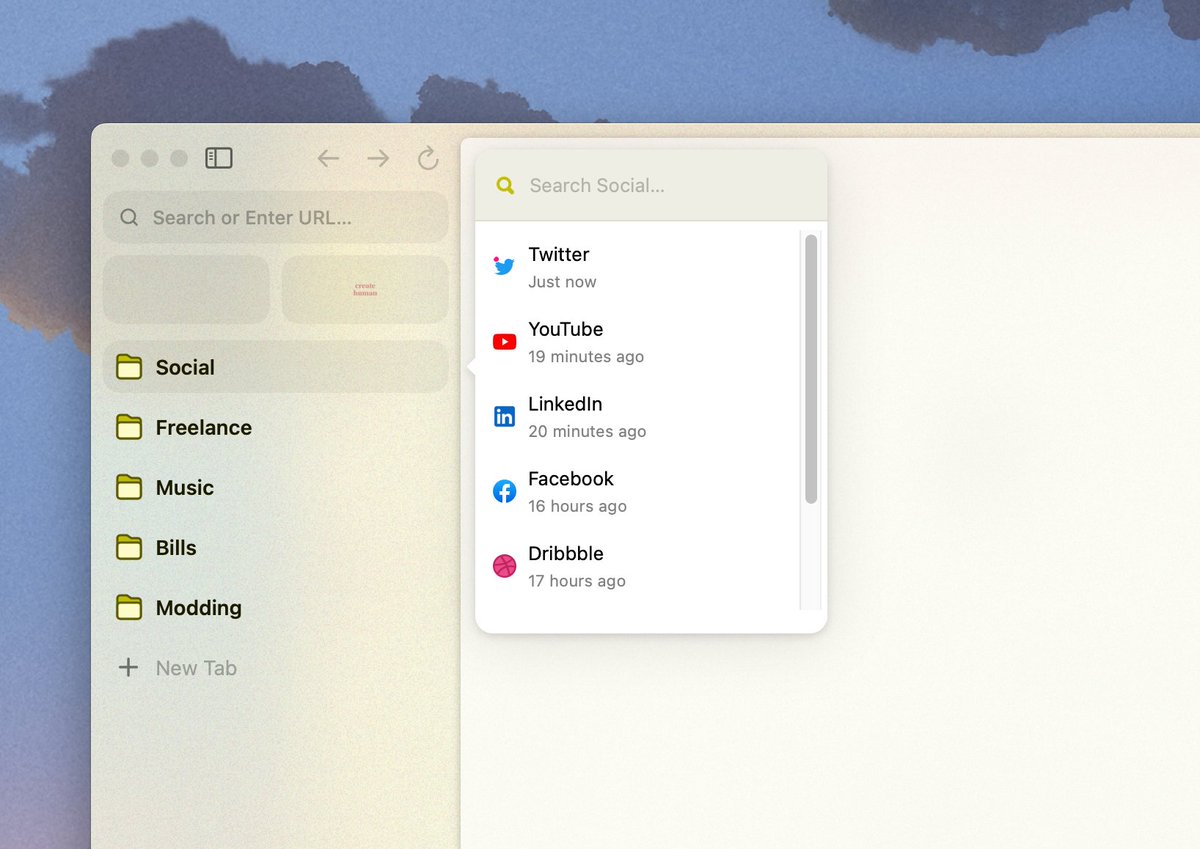Viewport: 1200px width, 849px height.
Task: Open the Dribbble tab entry
Action: click(x=638, y=566)
